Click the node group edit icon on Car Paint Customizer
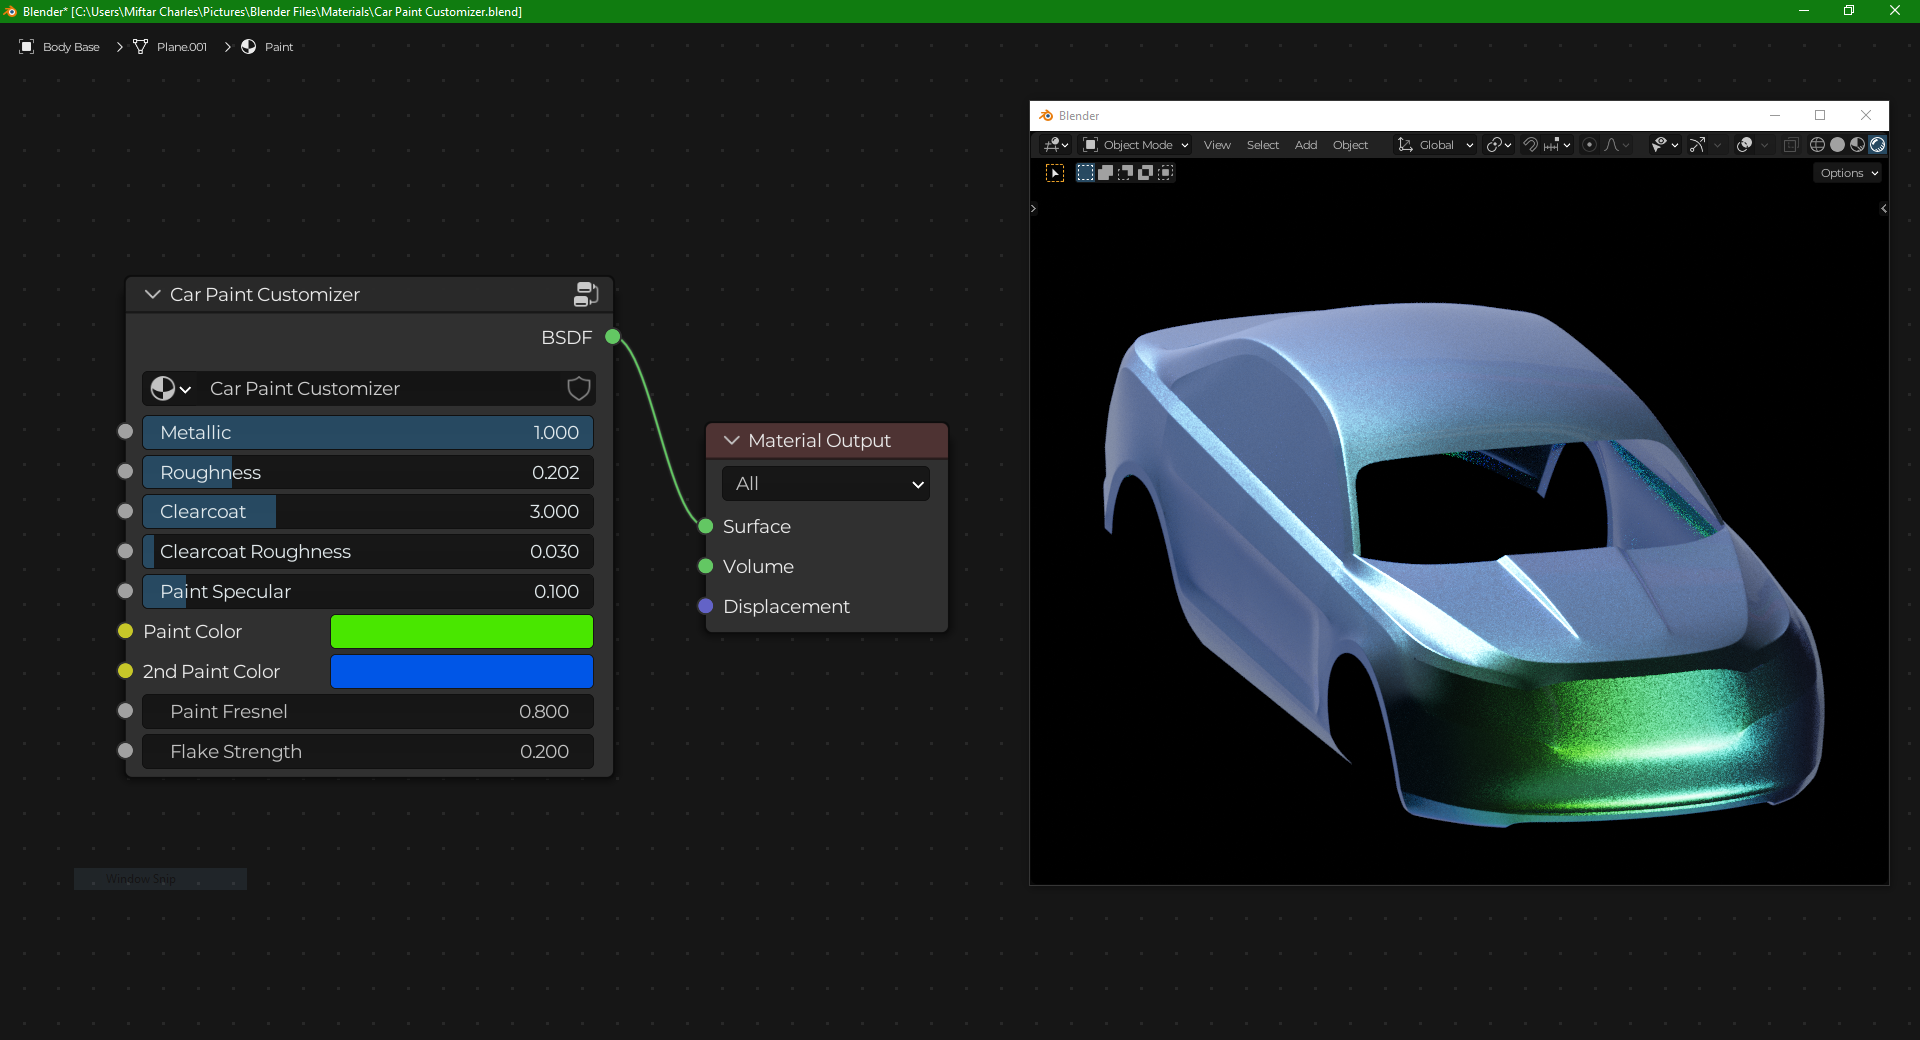 click(586, 294)
